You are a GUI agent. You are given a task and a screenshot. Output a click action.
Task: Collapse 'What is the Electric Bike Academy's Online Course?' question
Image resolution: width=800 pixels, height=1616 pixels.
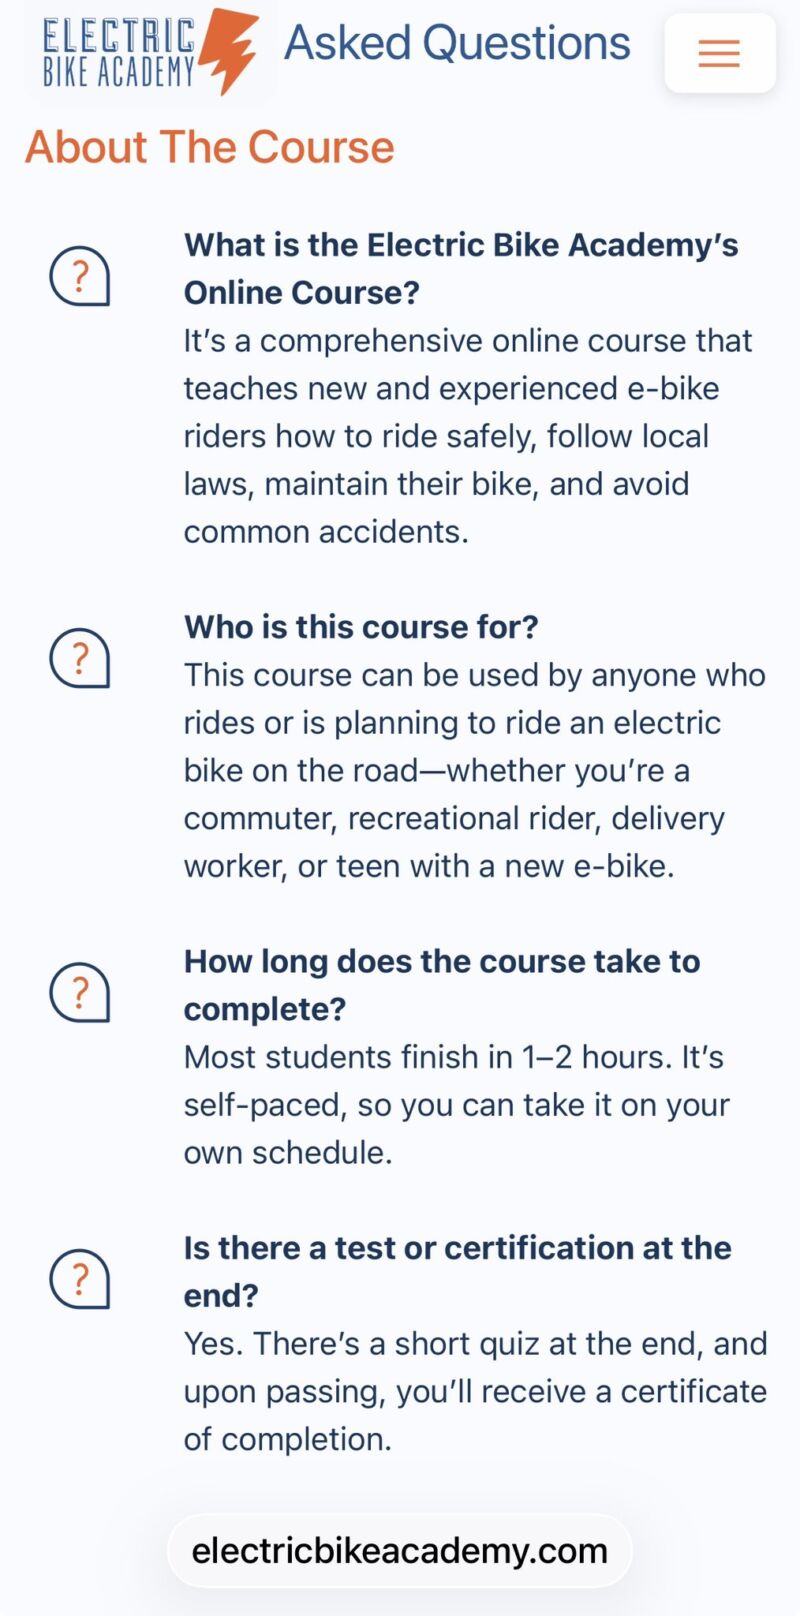coord(460,268)
